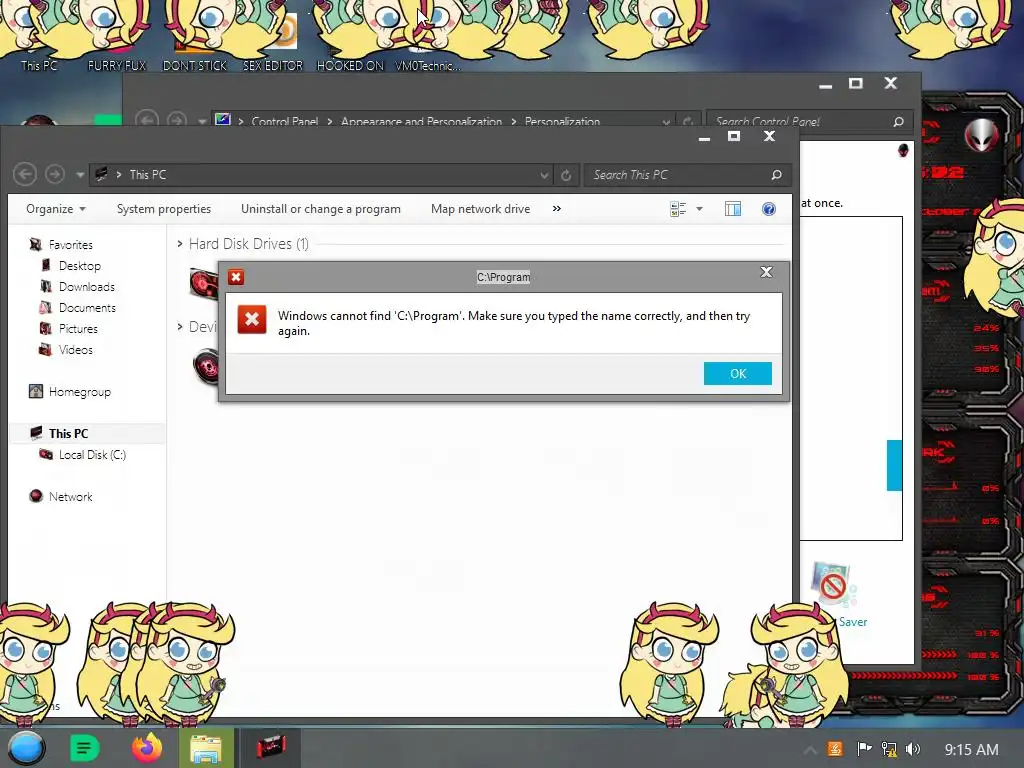The height and width of the screenshot is (768, 1024).
Task: Collapse the Devices group chevron
Action: click(180, 327)
